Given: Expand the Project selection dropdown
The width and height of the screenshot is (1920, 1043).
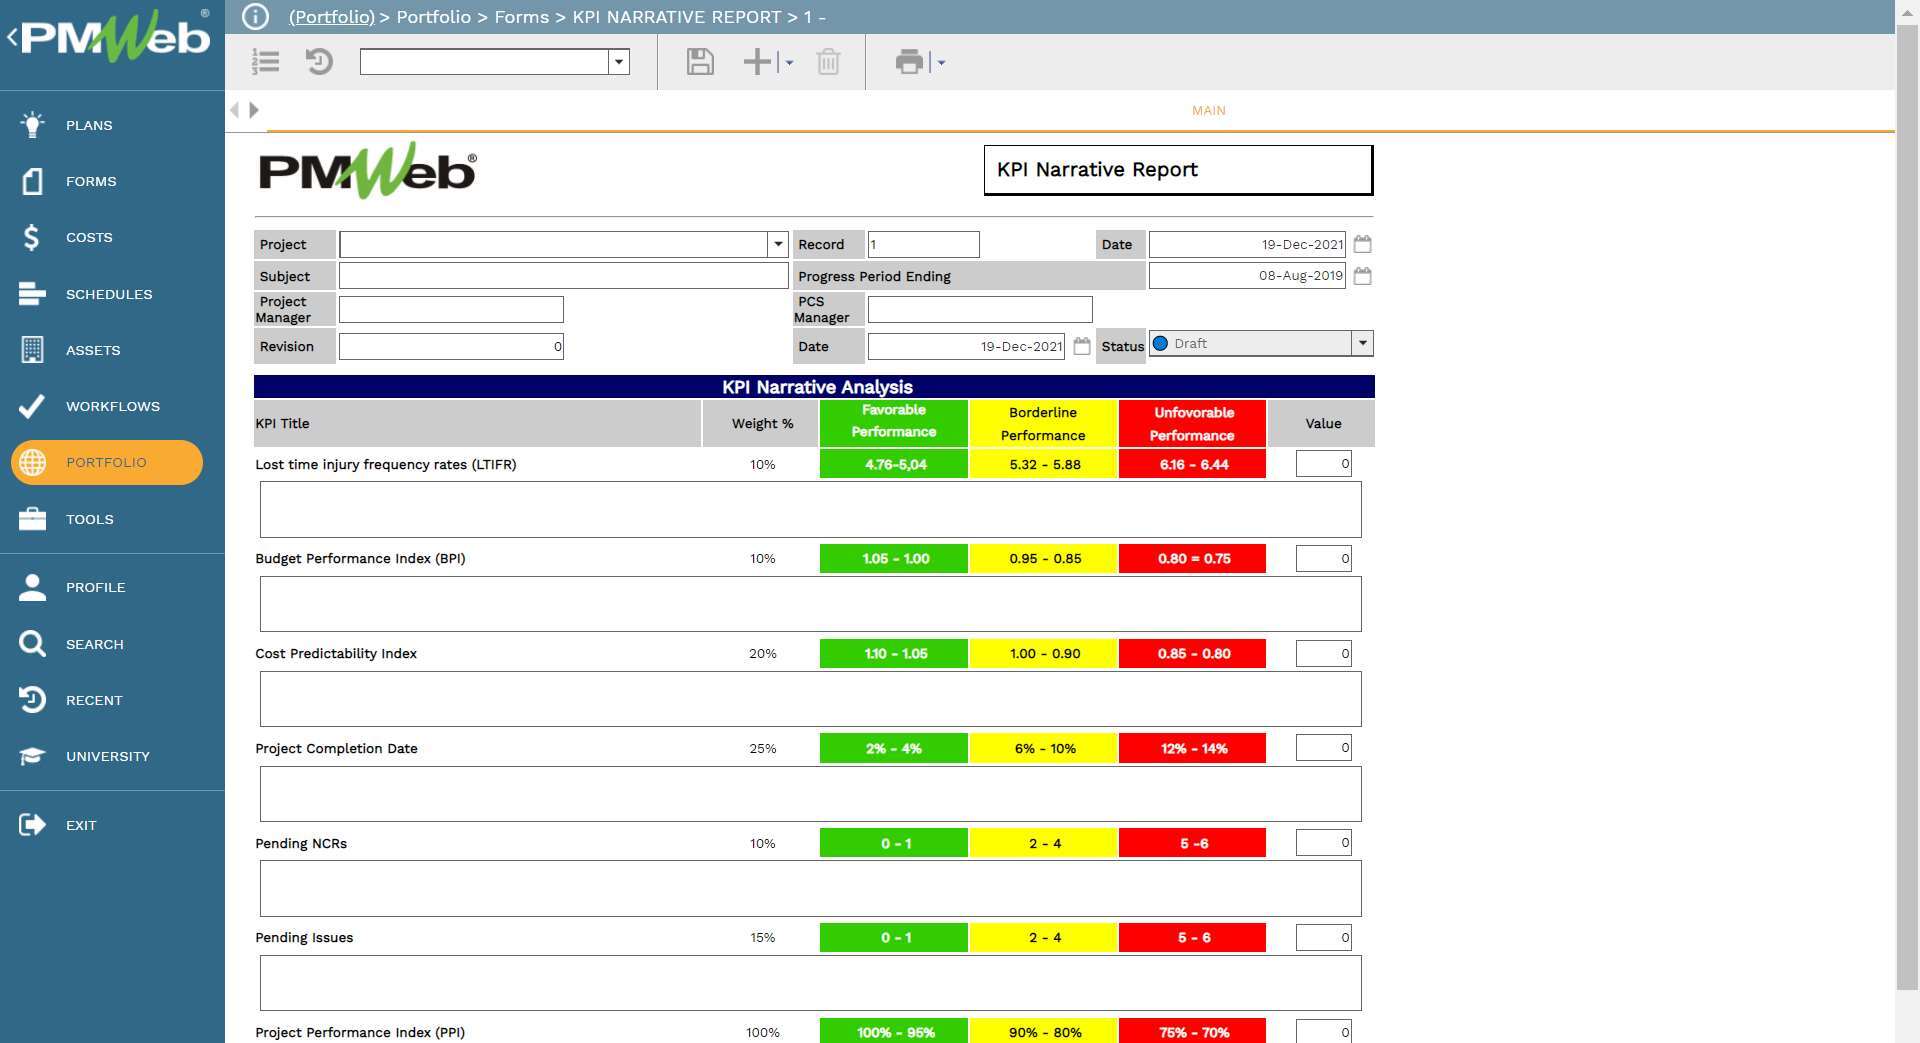Looking at the screenshot, I should point(778,243).
